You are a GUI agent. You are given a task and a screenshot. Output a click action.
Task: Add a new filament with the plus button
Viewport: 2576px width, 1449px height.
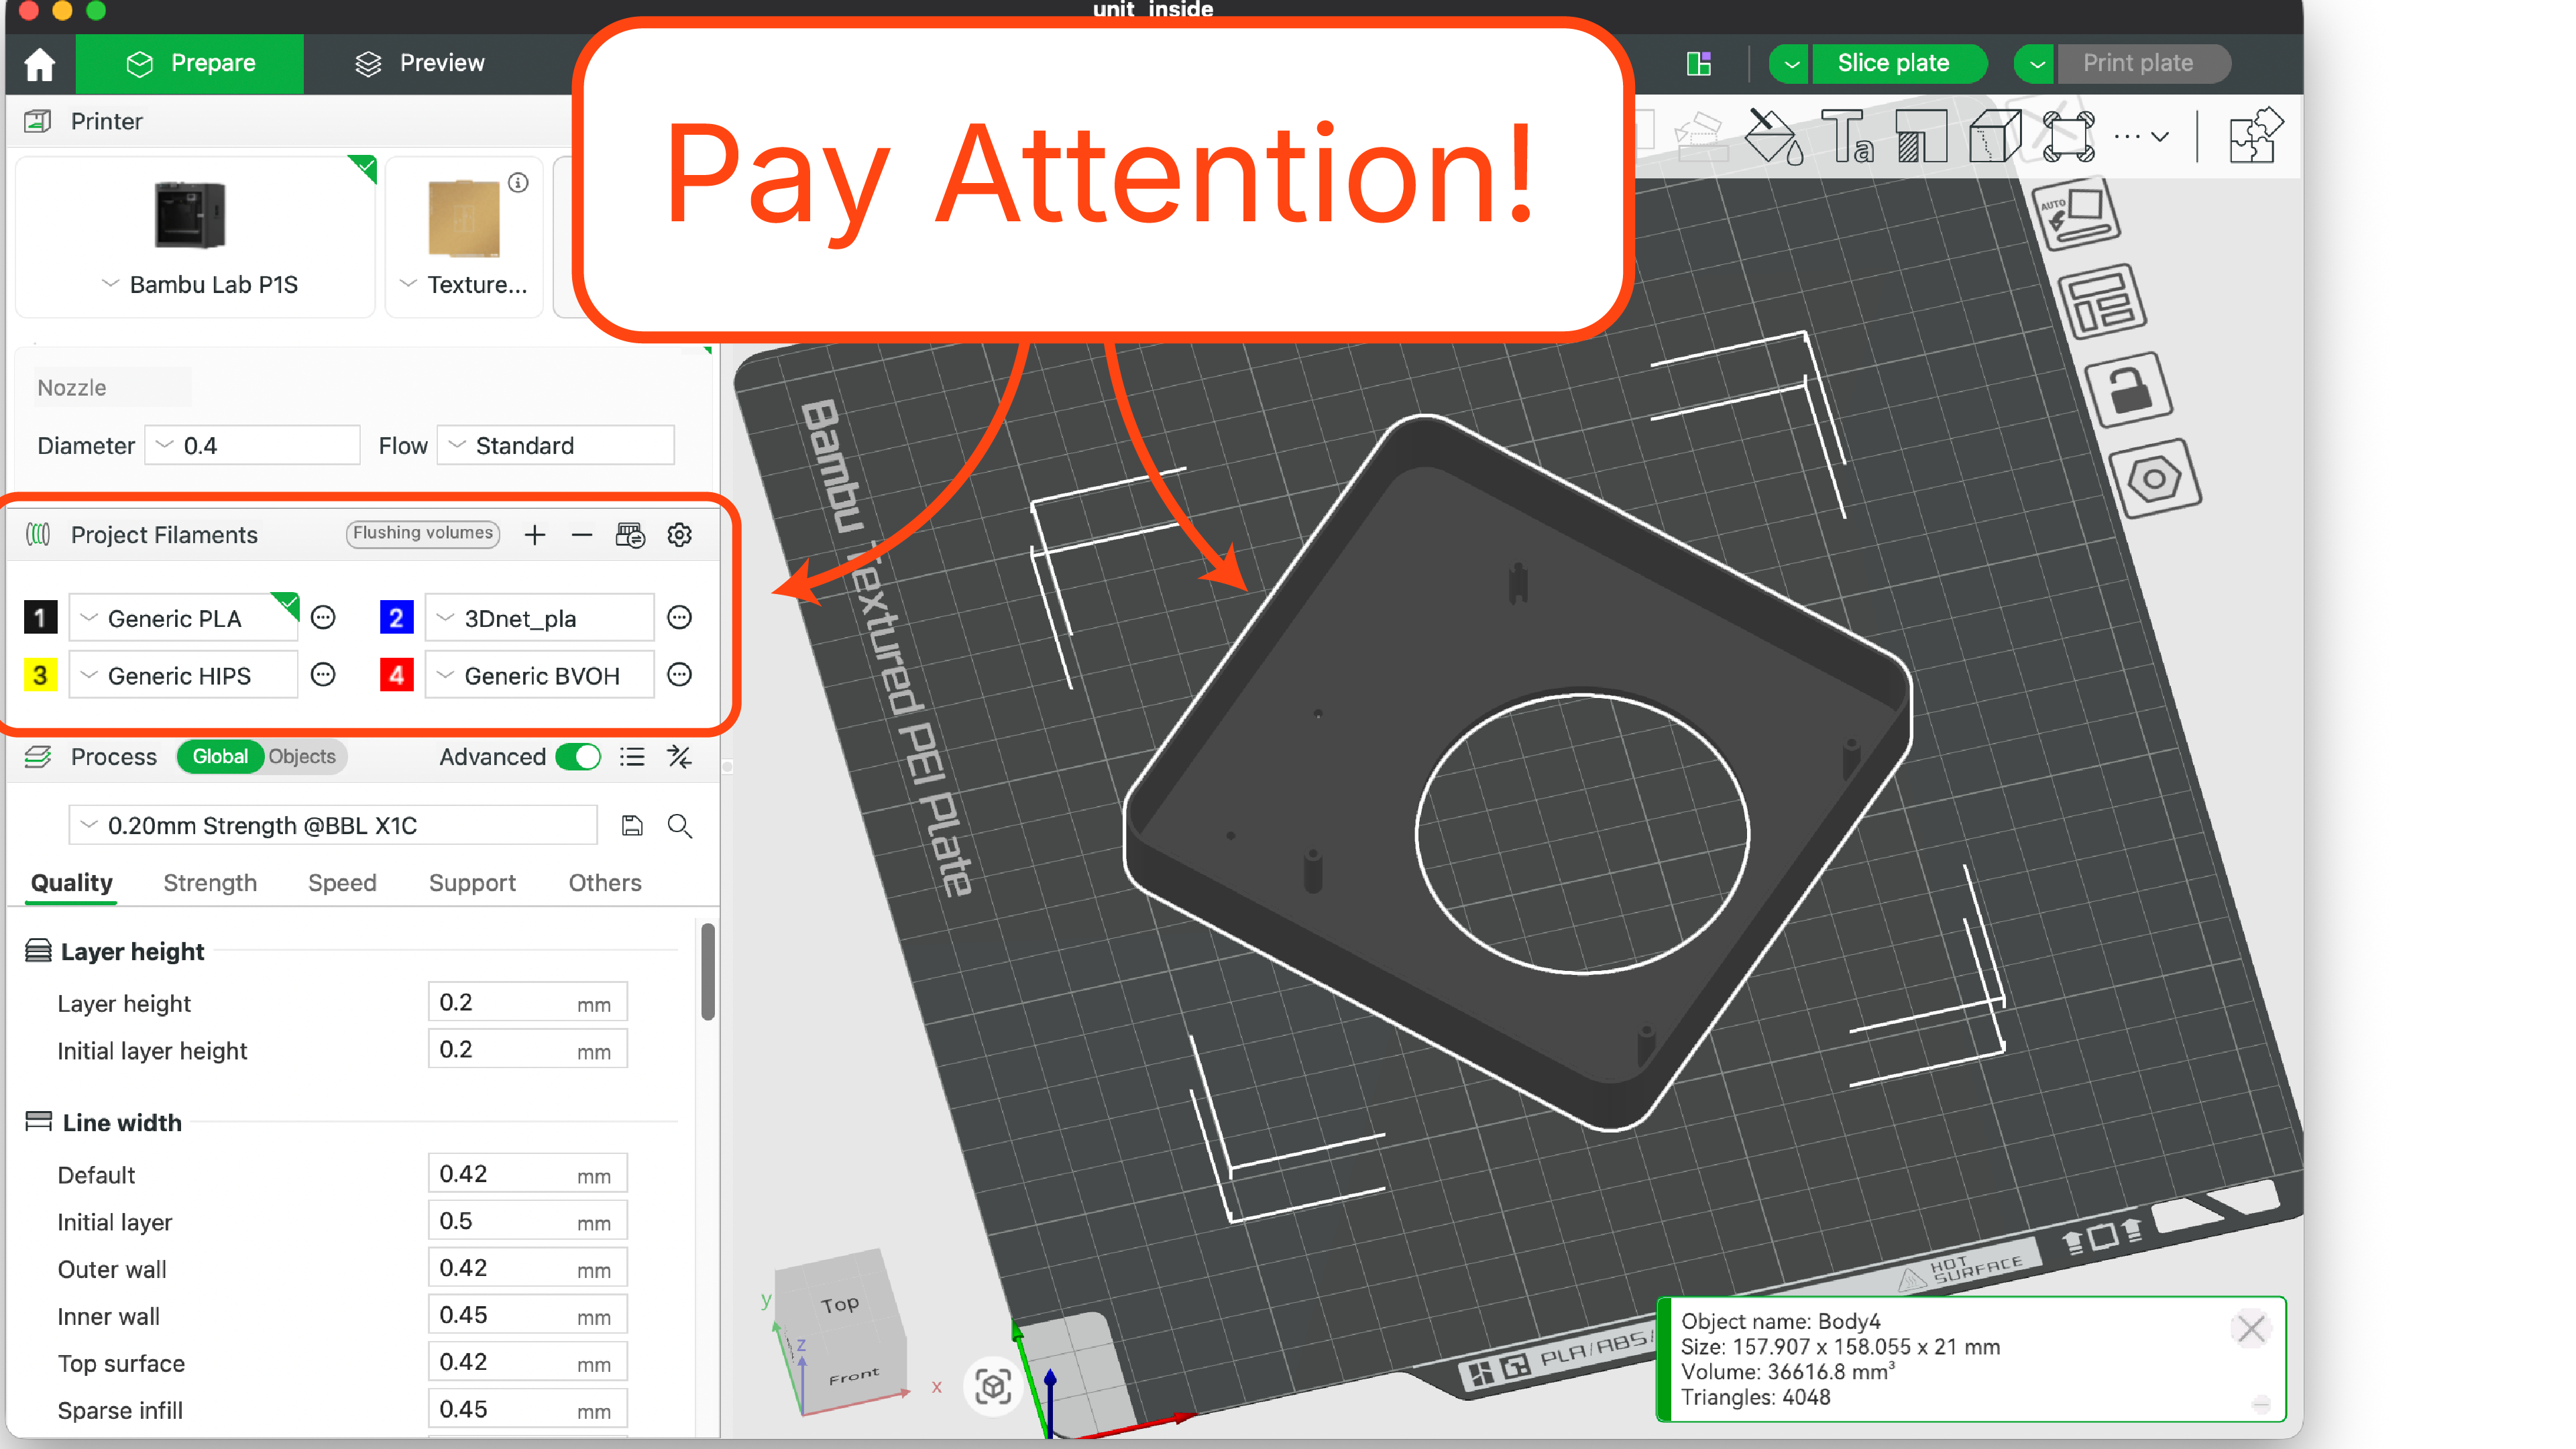(x=535, y=534)
